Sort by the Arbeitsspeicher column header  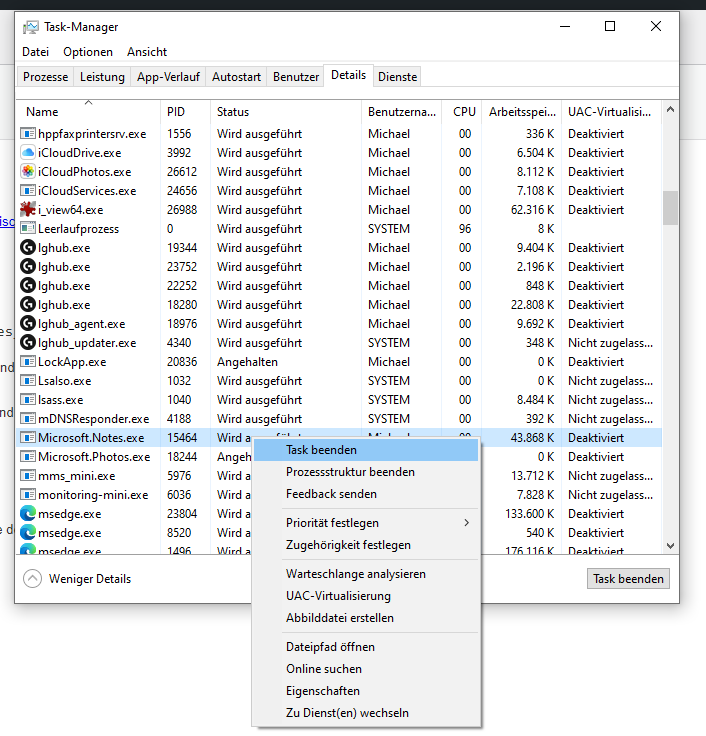[x=522, y=112]
